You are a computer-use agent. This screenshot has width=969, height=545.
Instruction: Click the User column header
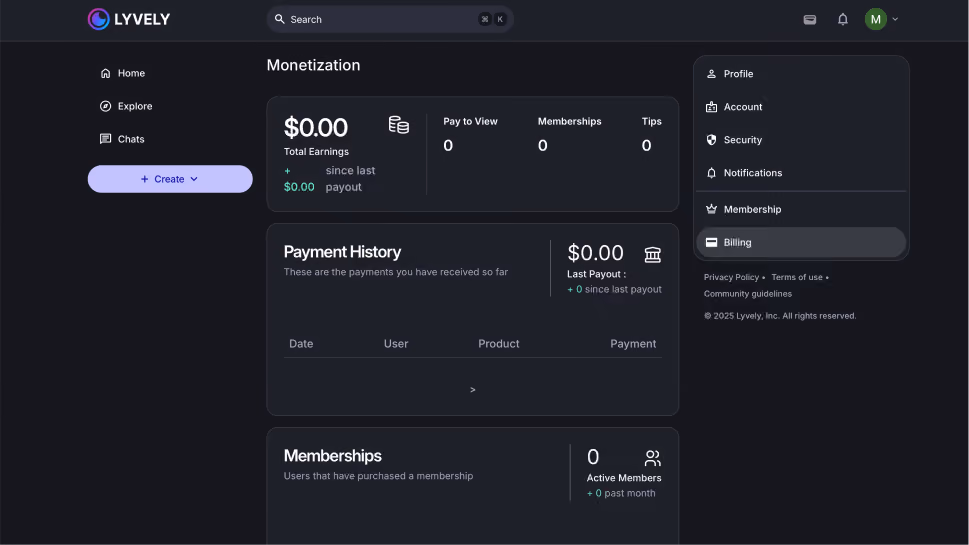pyautogui.click(x=396, y=344)
